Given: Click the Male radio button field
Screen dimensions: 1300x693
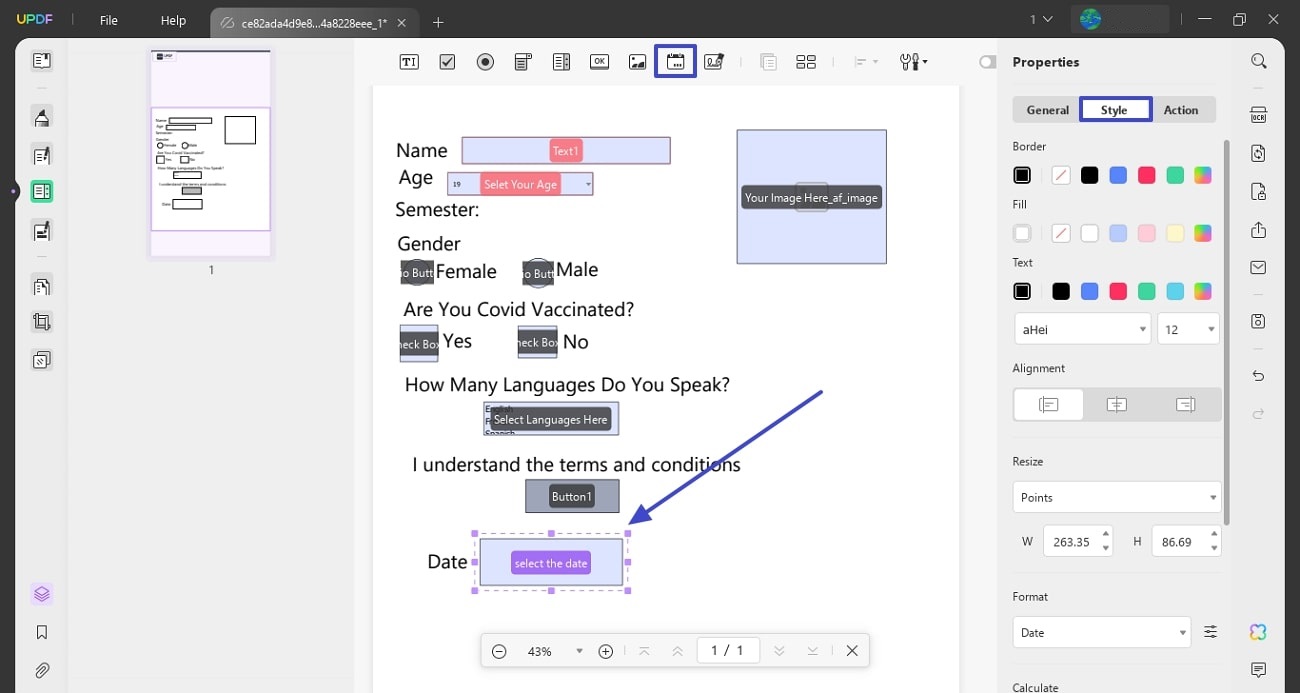Looking at the screenshot, I should pos(537,271).
